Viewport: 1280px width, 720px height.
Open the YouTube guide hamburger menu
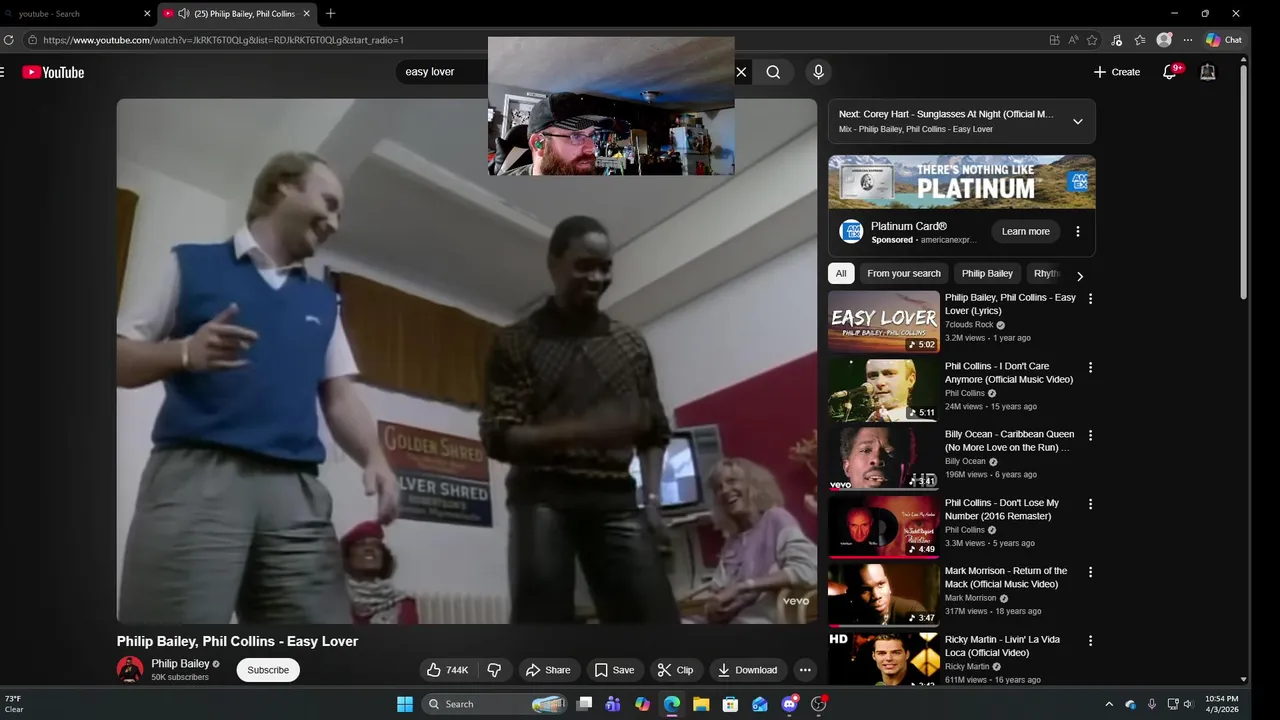click(x=3, y=72)
